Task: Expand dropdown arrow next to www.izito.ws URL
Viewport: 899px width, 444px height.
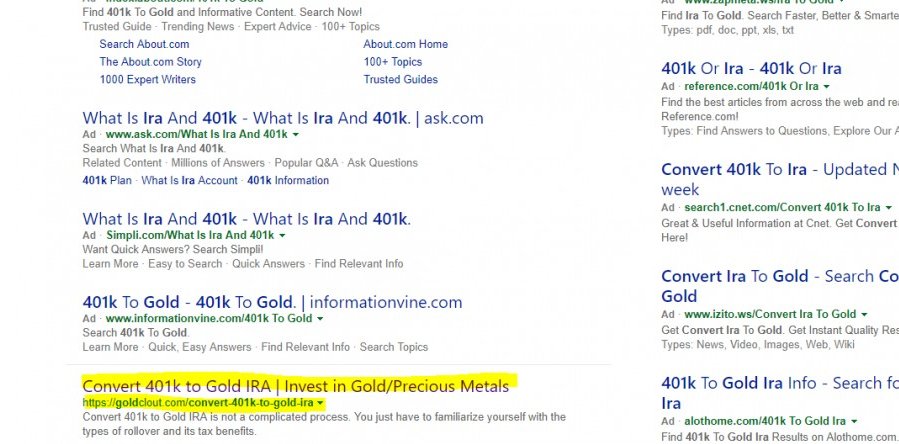Action: pos(864,315)
